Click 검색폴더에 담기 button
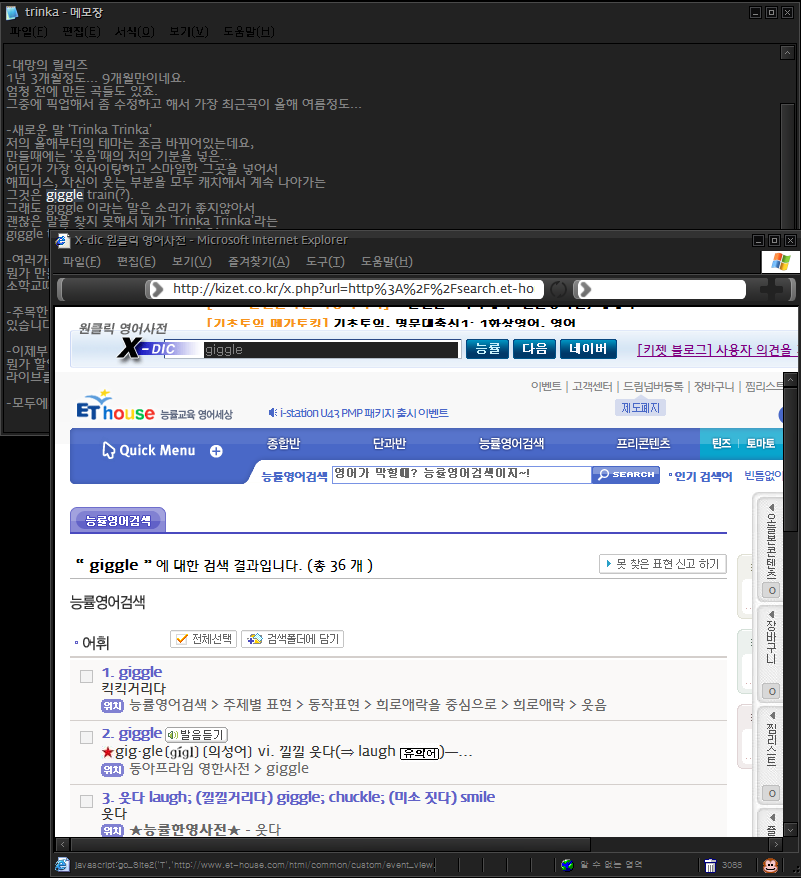The width and height of the screenshot is (801, 878). tap(292, 639)
